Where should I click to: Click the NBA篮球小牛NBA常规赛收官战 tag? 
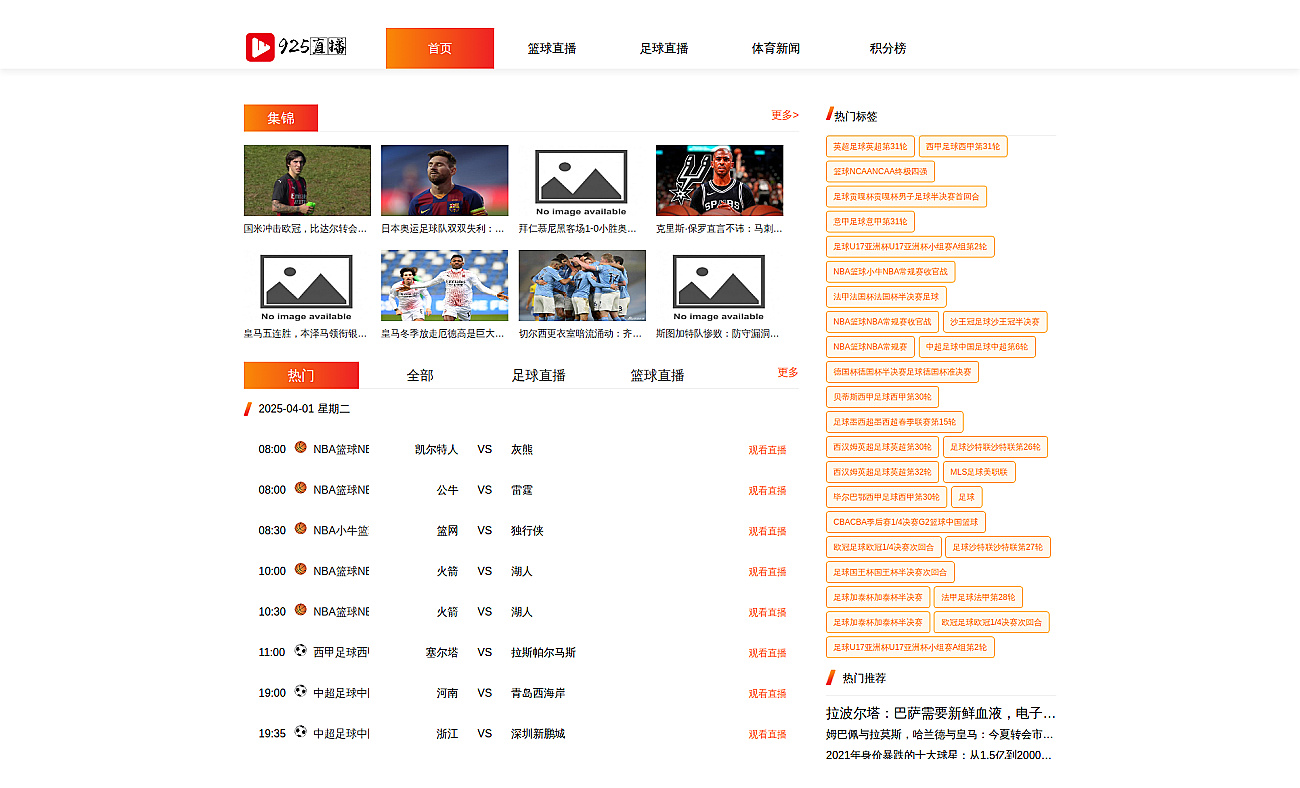891,272
